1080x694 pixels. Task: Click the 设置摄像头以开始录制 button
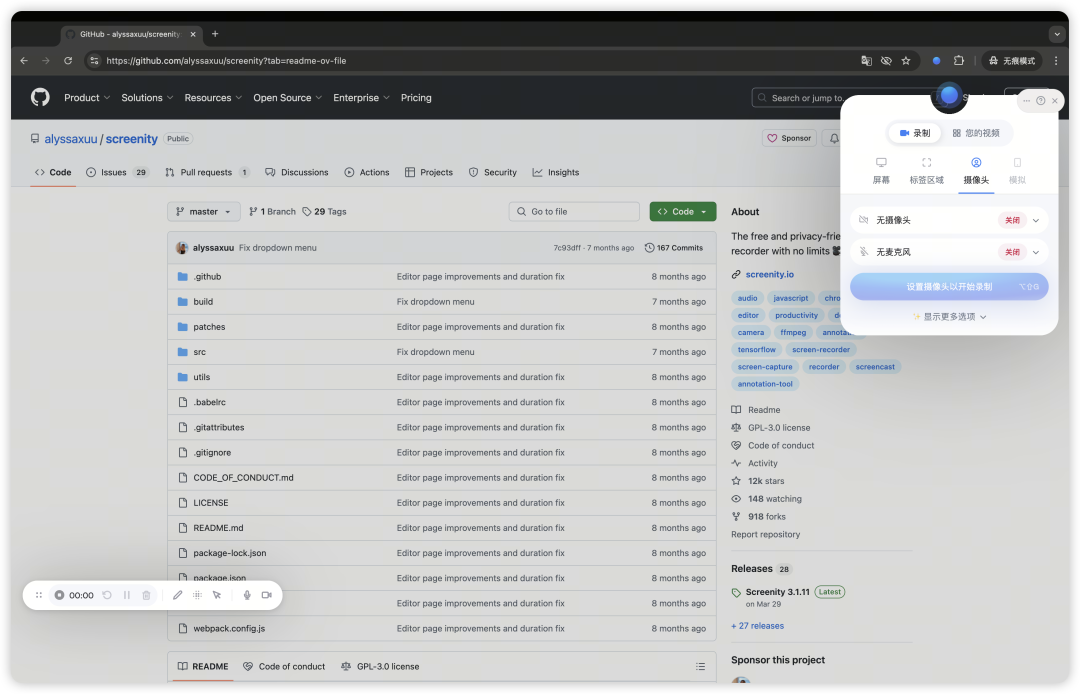(949, 286)
